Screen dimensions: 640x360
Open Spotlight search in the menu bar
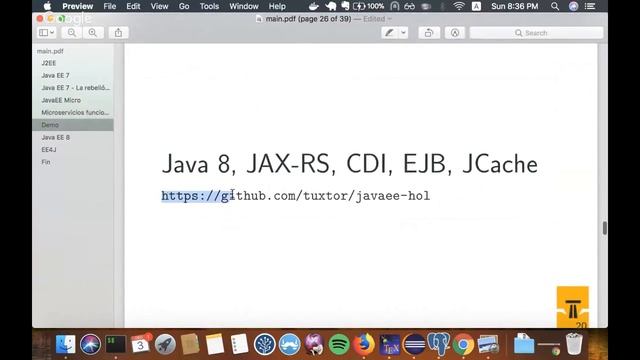tap(555, 6)
